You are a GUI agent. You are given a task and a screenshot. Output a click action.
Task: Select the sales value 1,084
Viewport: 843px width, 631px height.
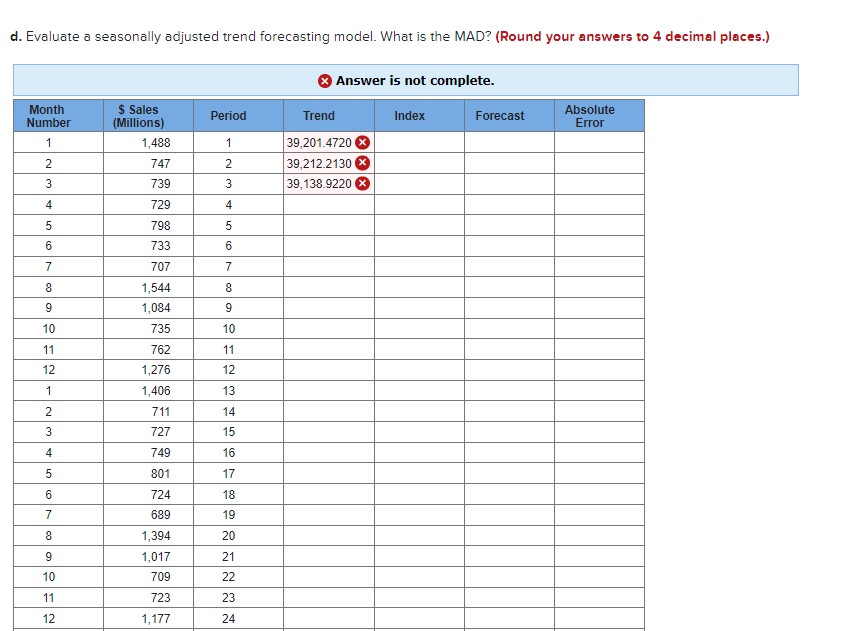click(156, 308)
